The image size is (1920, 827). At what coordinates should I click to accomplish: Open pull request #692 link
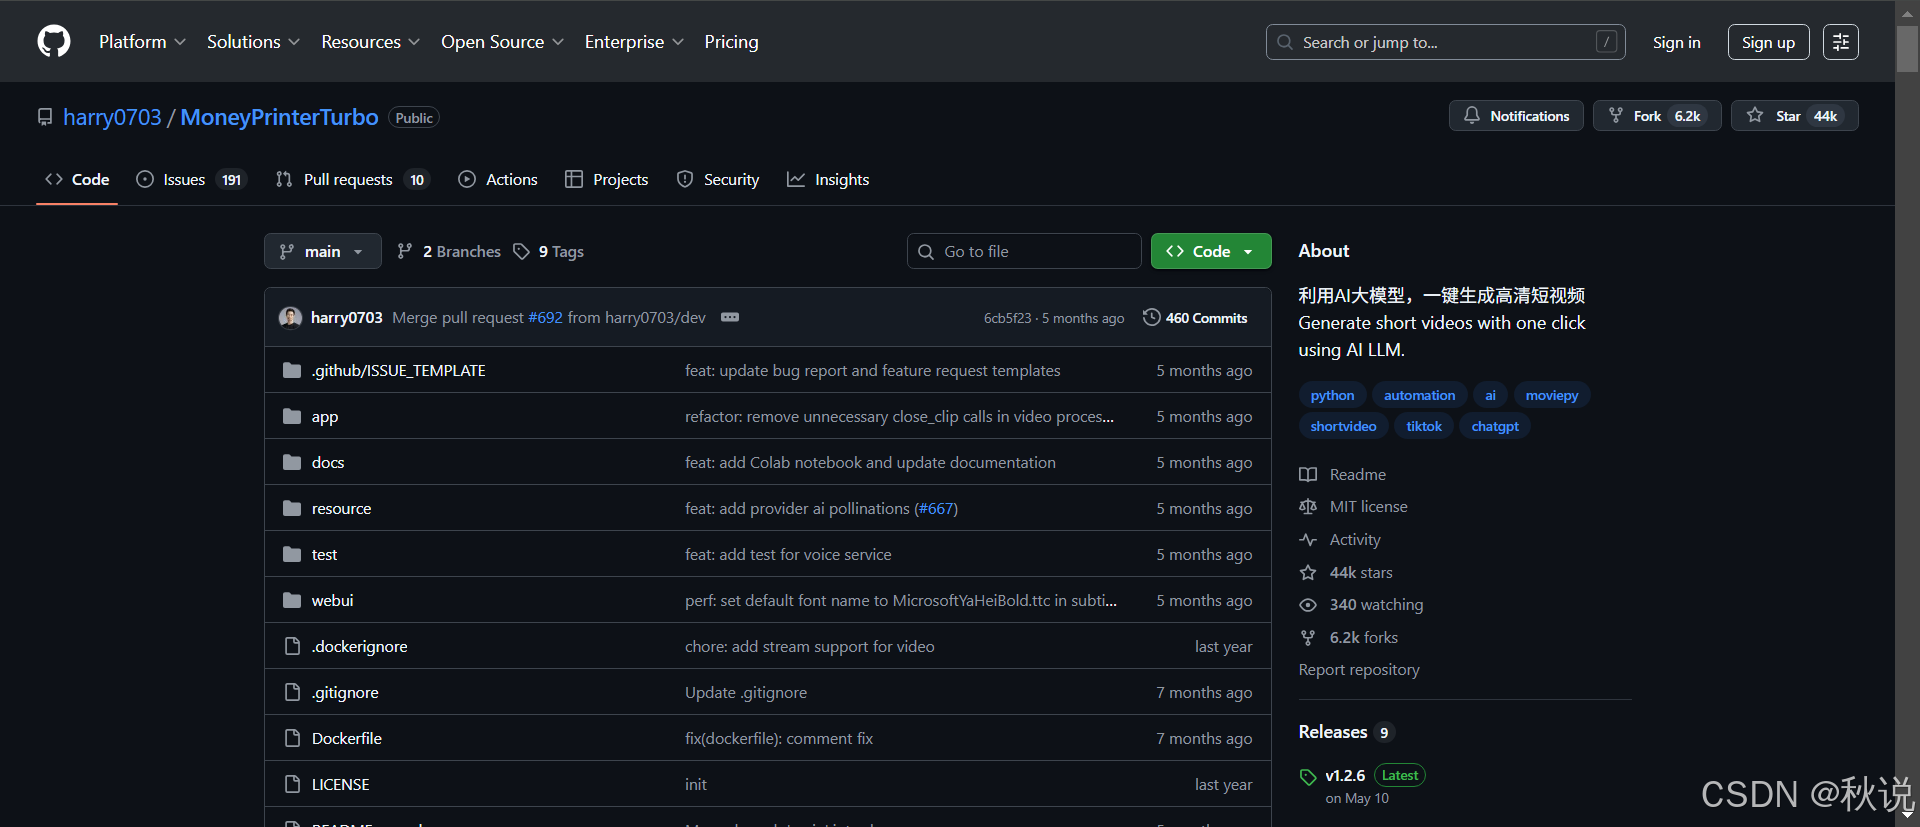point(545,317)
